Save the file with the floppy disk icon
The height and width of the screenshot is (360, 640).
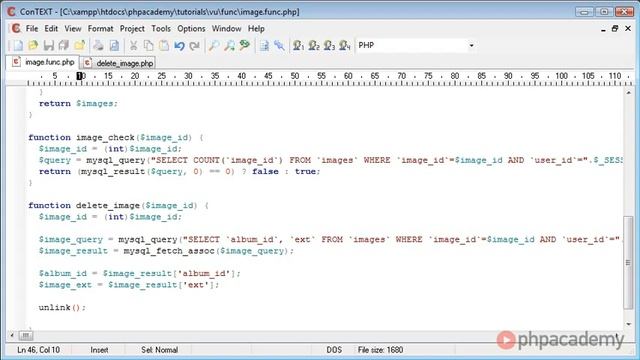(x=49, y=45)
